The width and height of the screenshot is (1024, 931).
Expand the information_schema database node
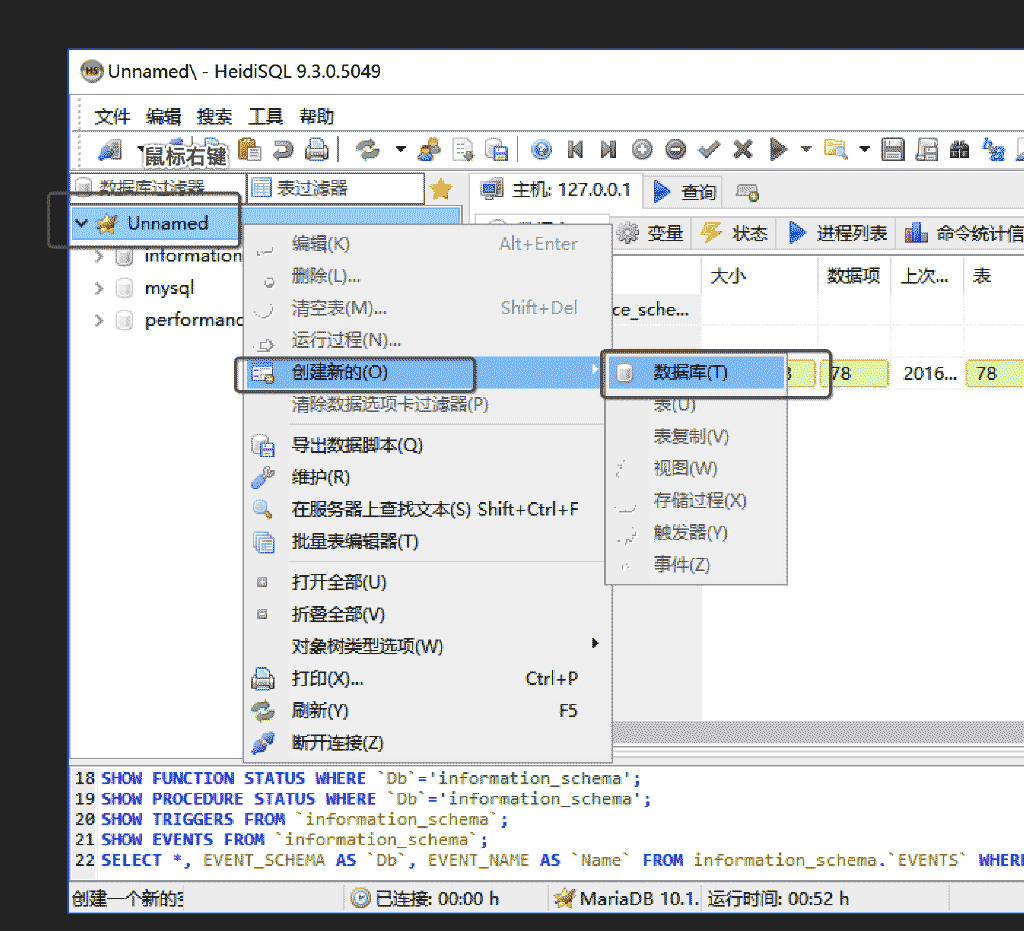pos(99,256)
